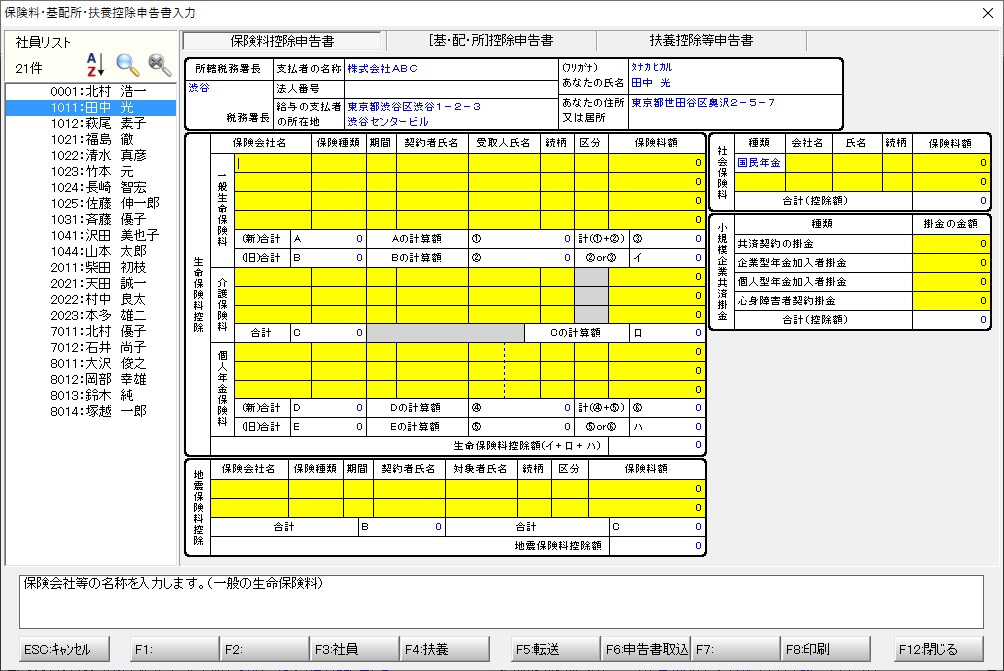The height and width of the screenshot is (671, 1004).
Task: Select employee 8014:塚越 一郎
Action: coord(91,412)
